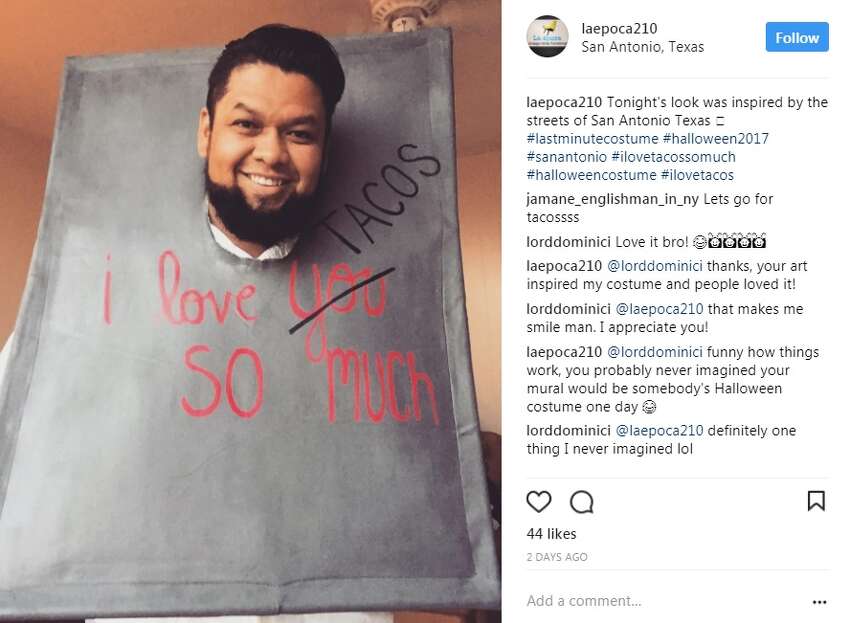The height and width of the screenshot is (623, 850).
Task: Open laepoca210 profile picture
Action: (x=548, y=36)
